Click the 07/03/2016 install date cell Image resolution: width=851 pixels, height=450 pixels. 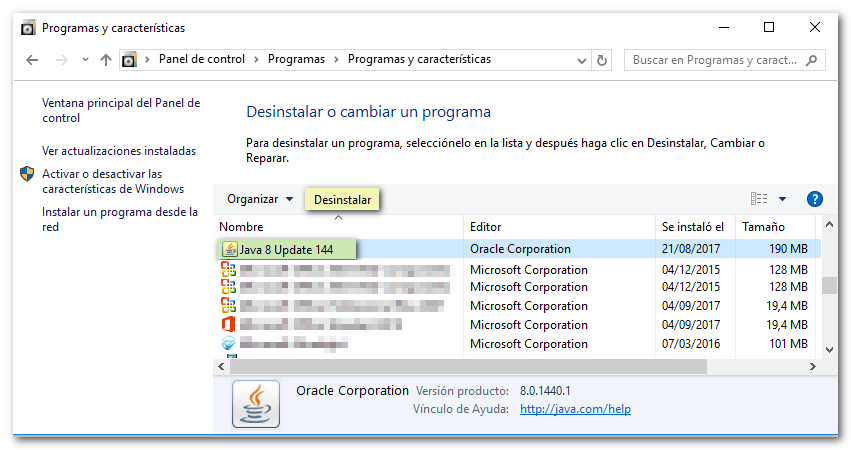click(691, 344)
